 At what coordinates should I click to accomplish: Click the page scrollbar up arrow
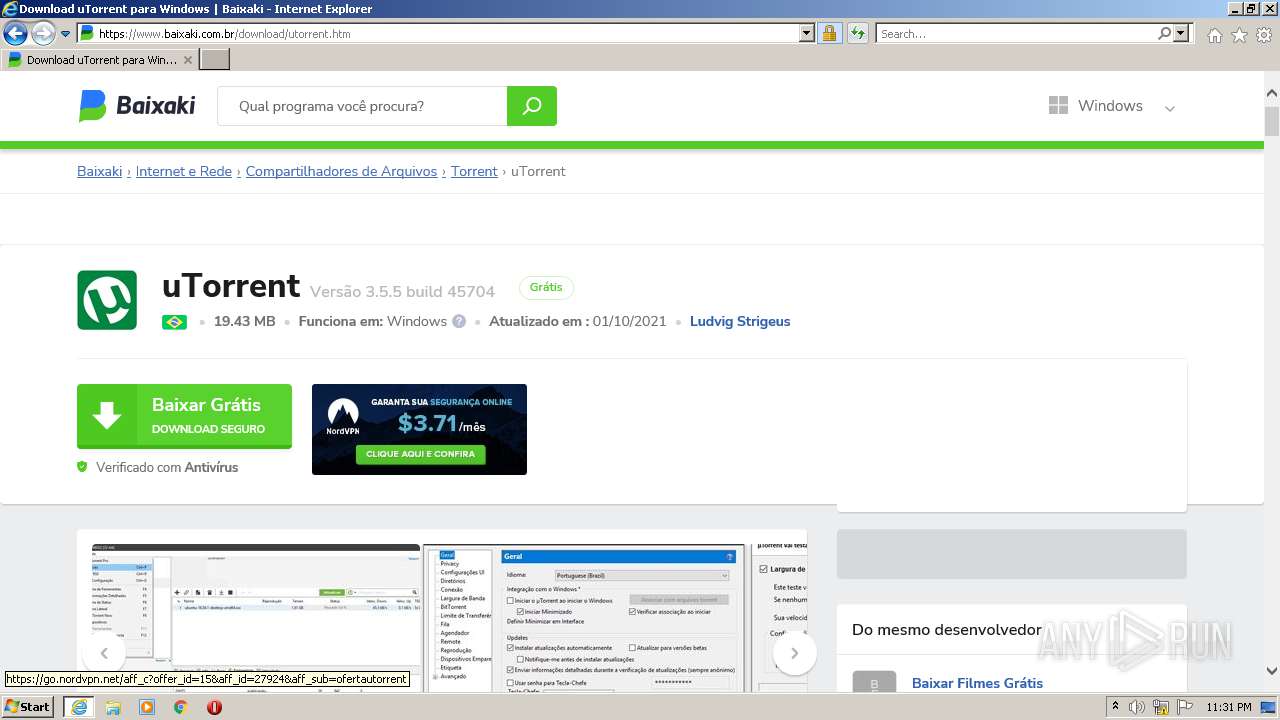[1272, 93]
